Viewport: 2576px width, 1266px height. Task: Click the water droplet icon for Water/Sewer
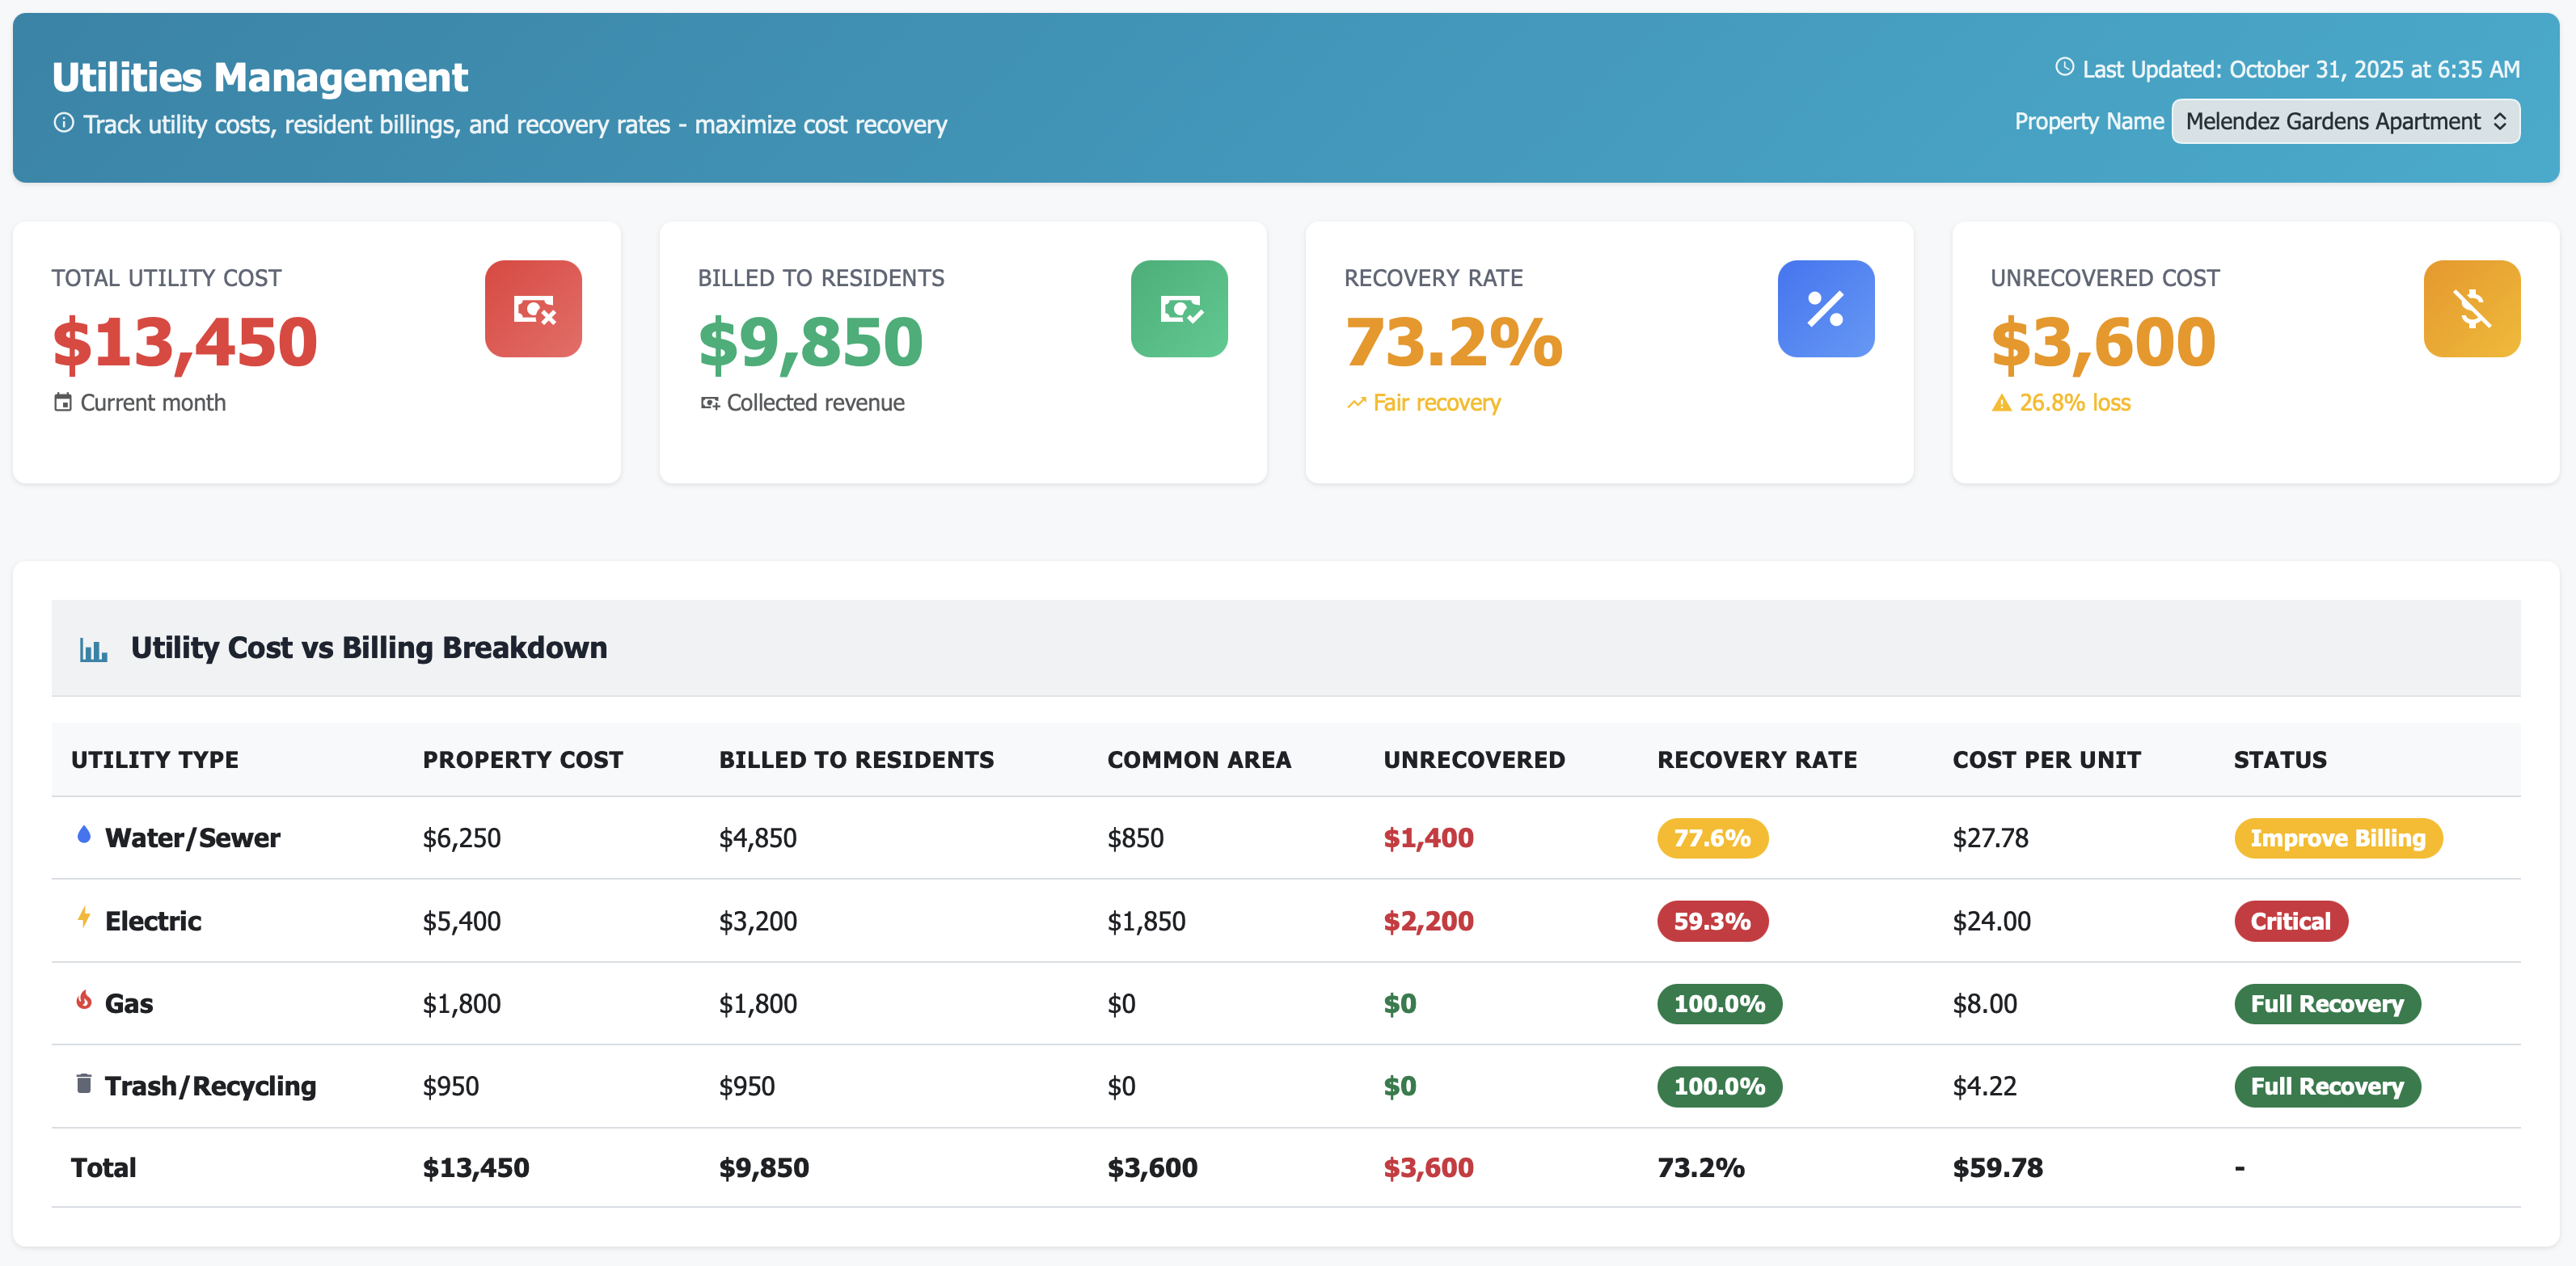click(x=84, y=837)
